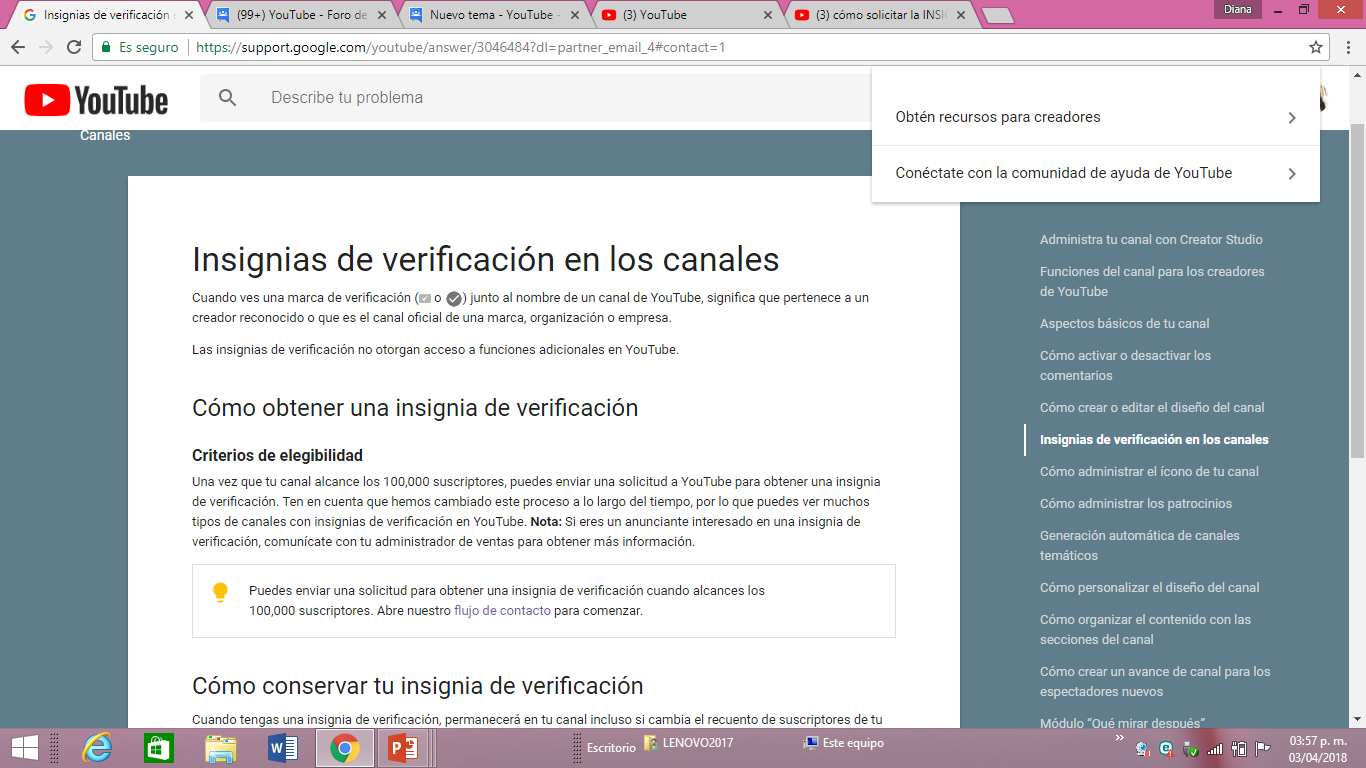Click the yellow lightbulb tip icon
Screen dimensions: 1366x768
click(x=221, y=593)
